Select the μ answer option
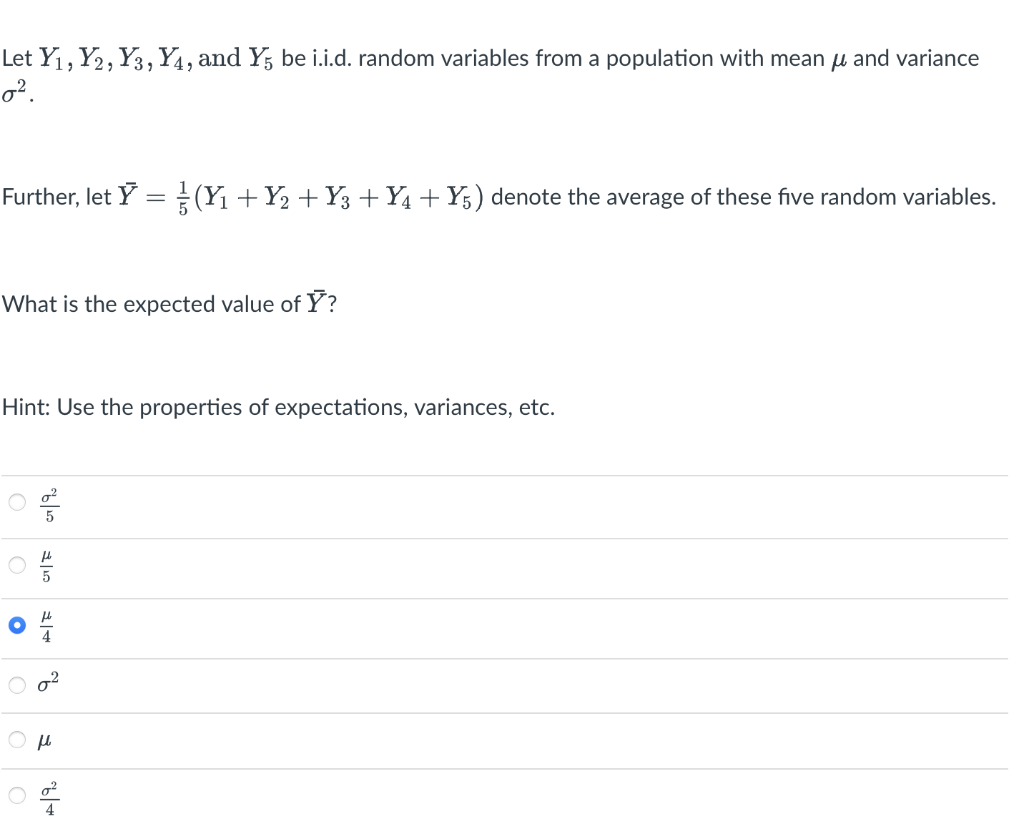Image resolution: width=1024 pixels, height=824 pixels. [16, 739]
